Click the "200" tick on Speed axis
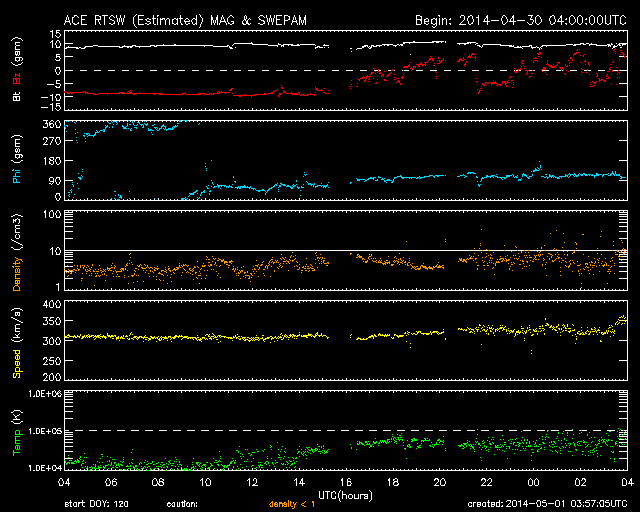 coord(52,377)
